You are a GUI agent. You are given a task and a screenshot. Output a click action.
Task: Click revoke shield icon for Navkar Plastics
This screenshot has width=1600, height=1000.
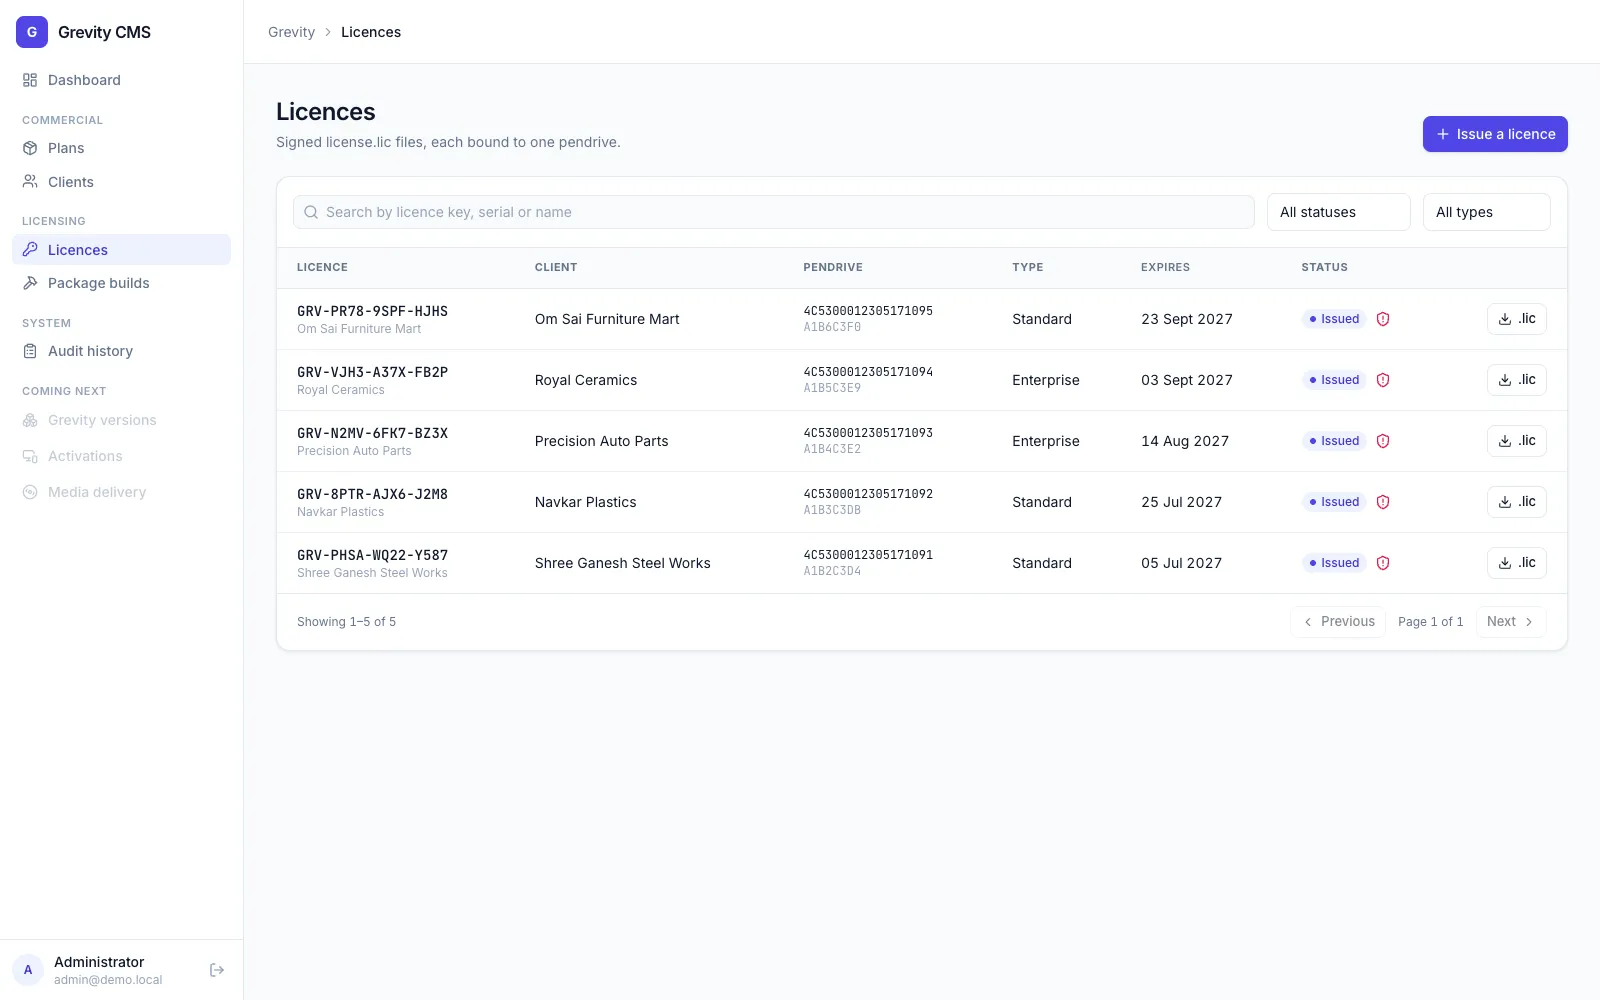tap(1383, 502)
